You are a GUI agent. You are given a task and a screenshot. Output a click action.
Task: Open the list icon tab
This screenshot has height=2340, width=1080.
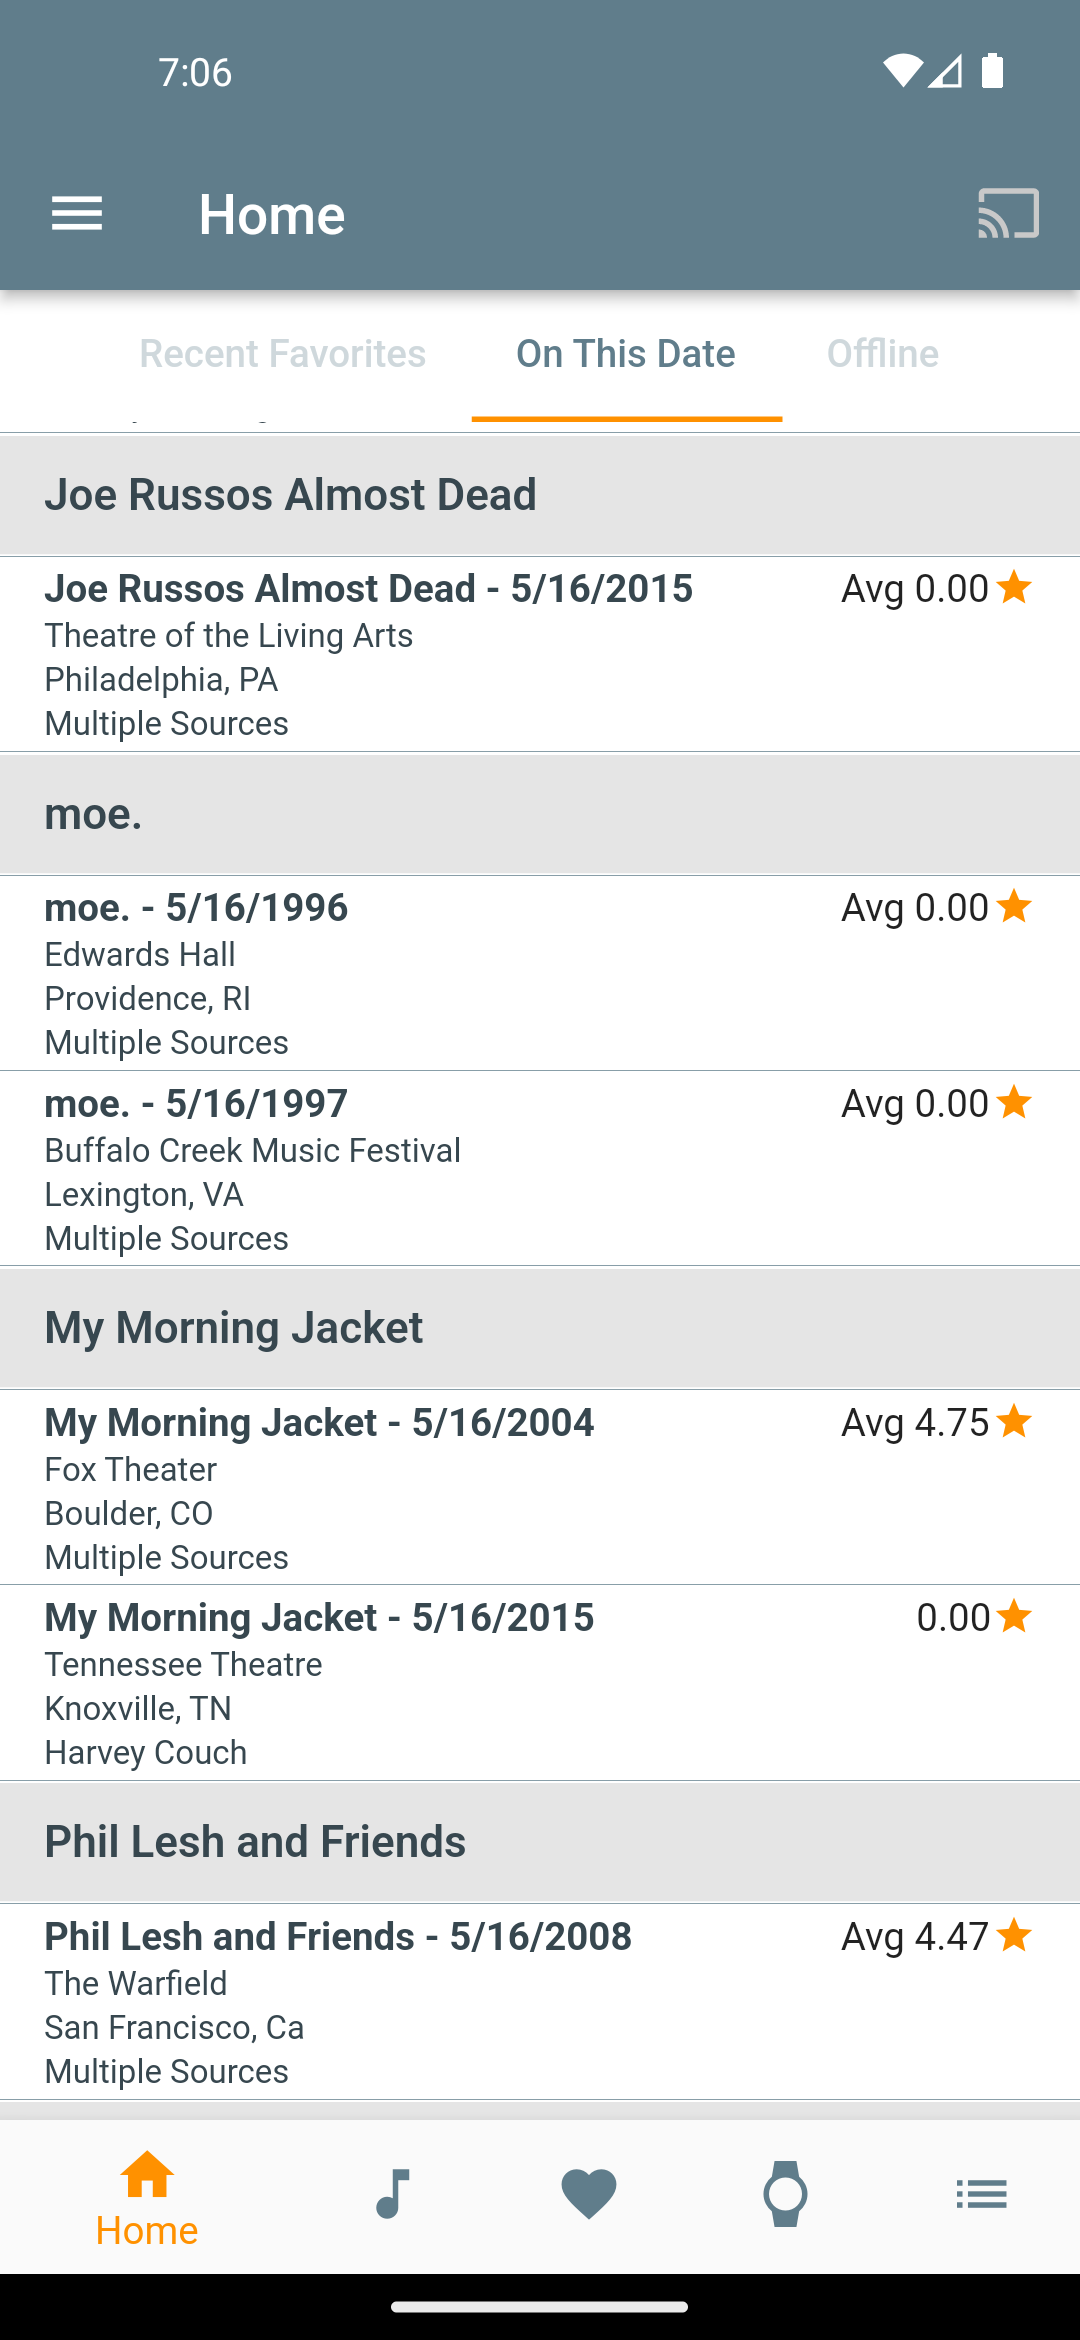[x=981, y=2194]
